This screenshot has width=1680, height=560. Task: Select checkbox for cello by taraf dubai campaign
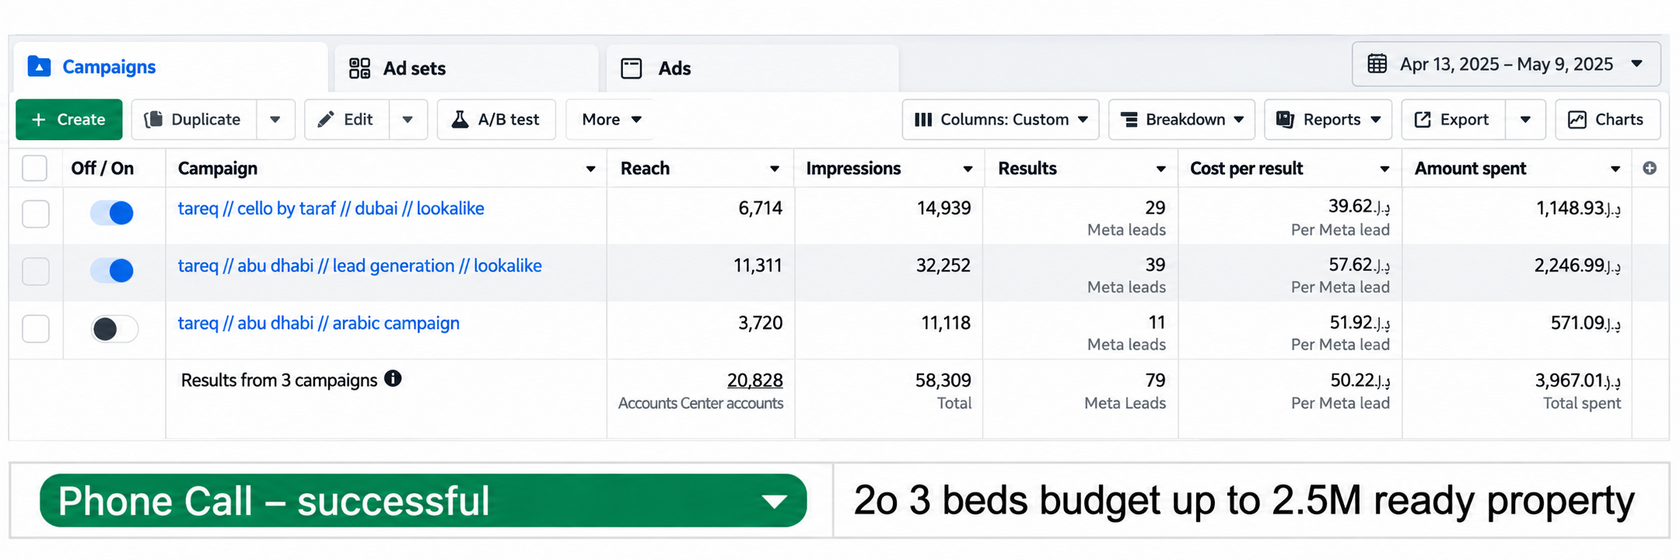coord(35,214)
